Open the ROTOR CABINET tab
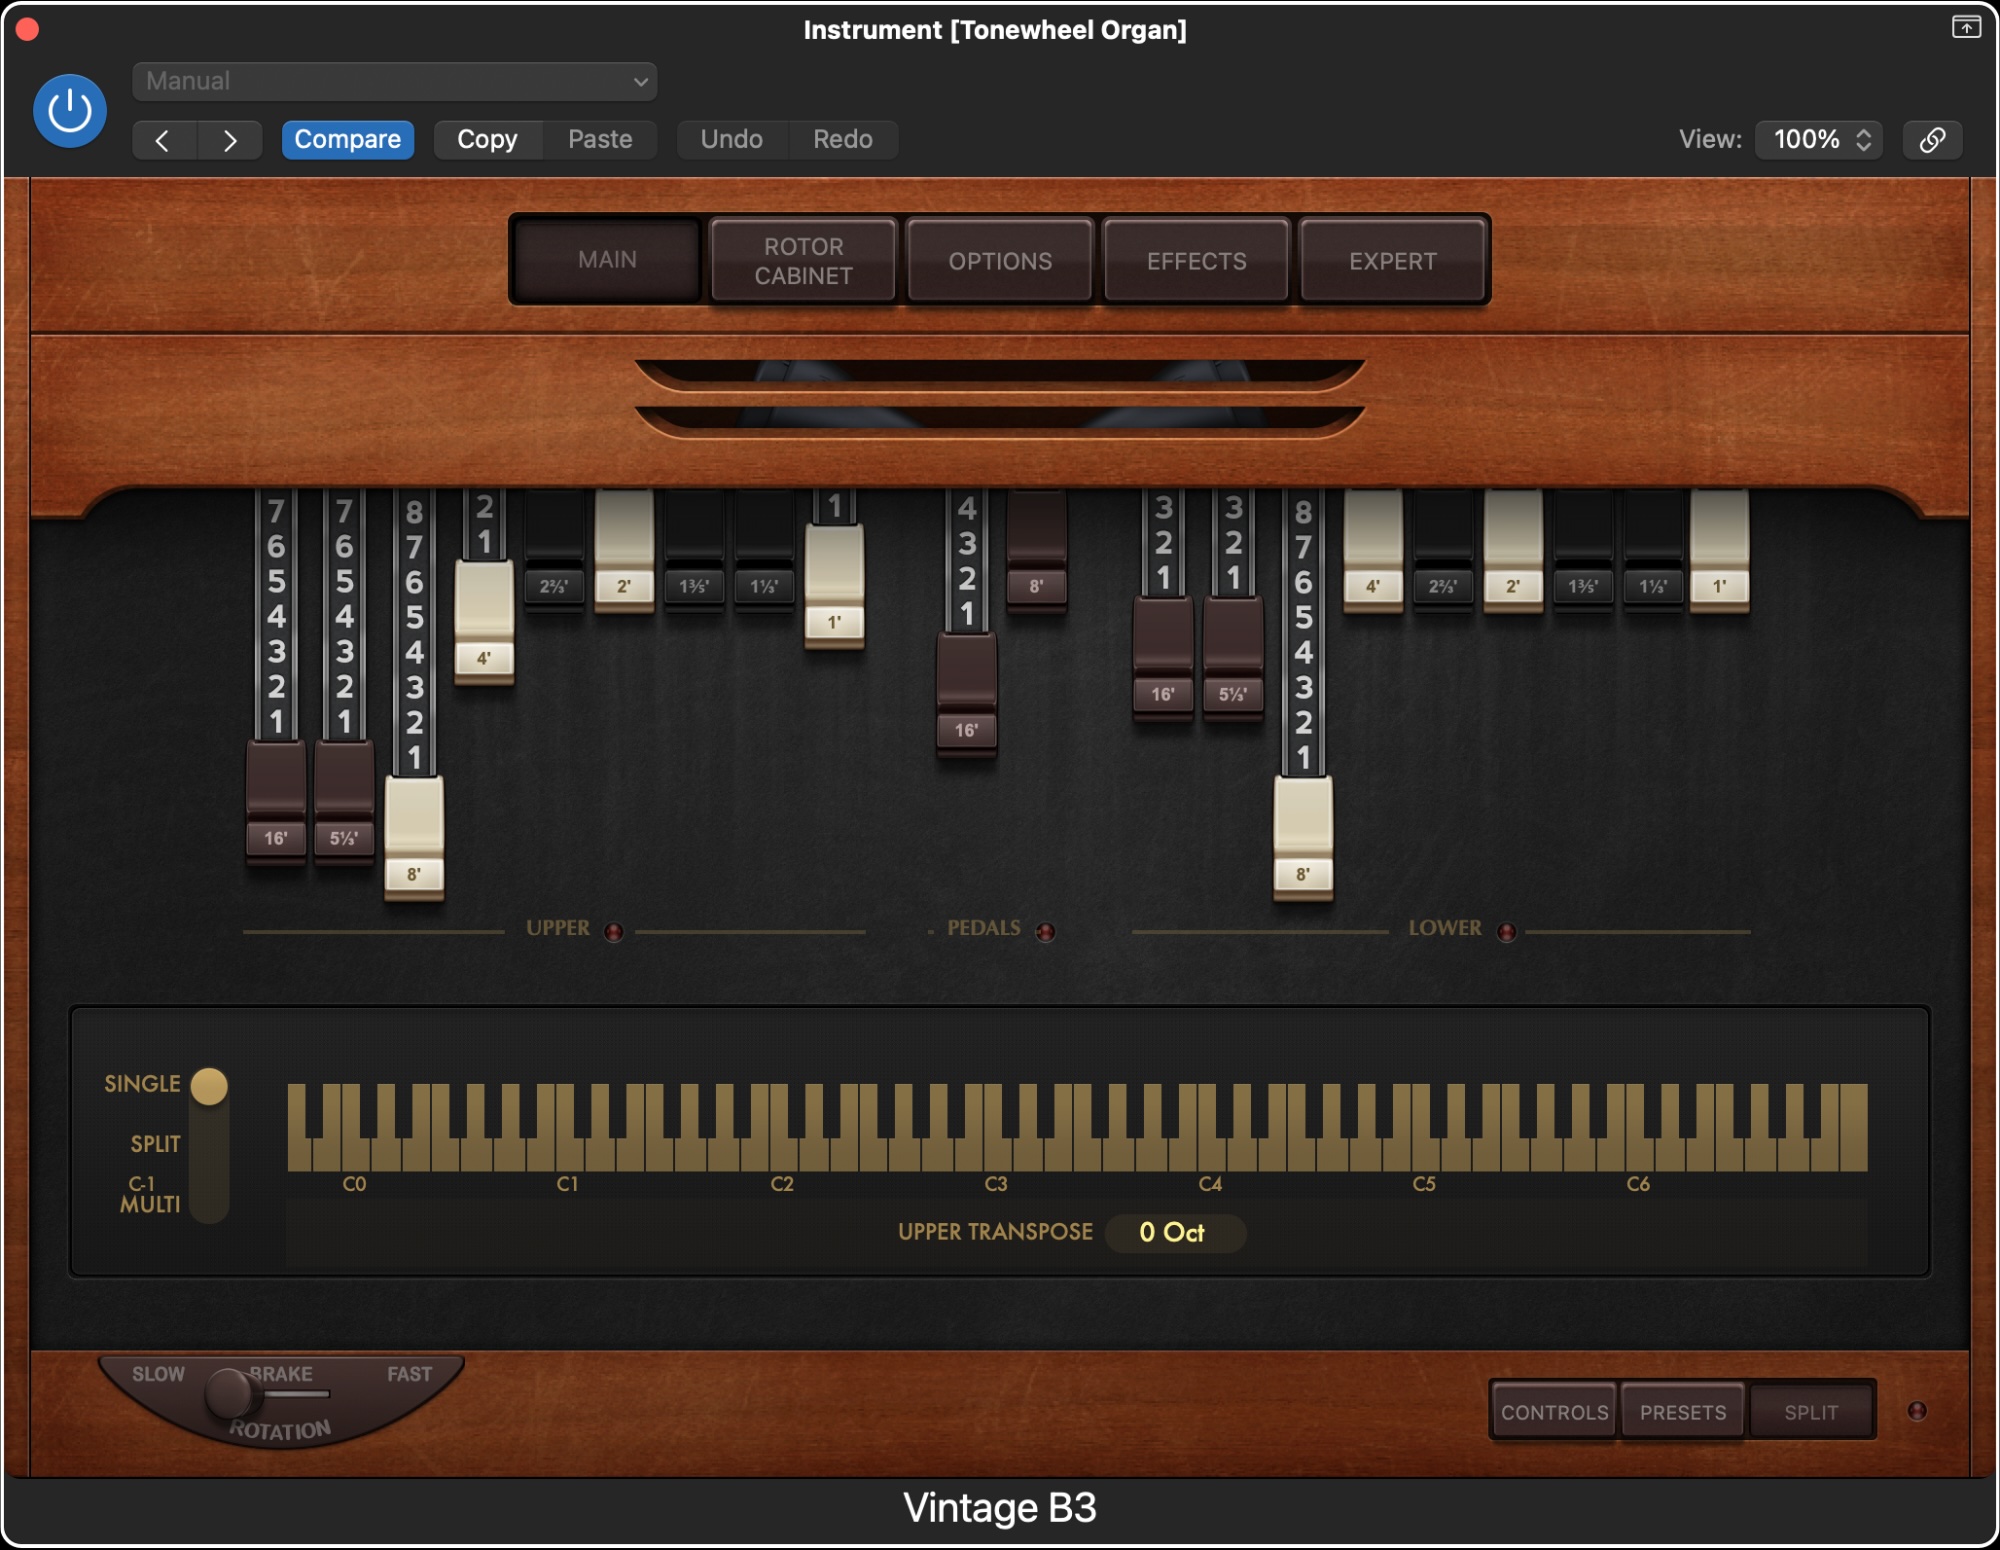This screenshot has width=2000, height=1550. point(803,261)
